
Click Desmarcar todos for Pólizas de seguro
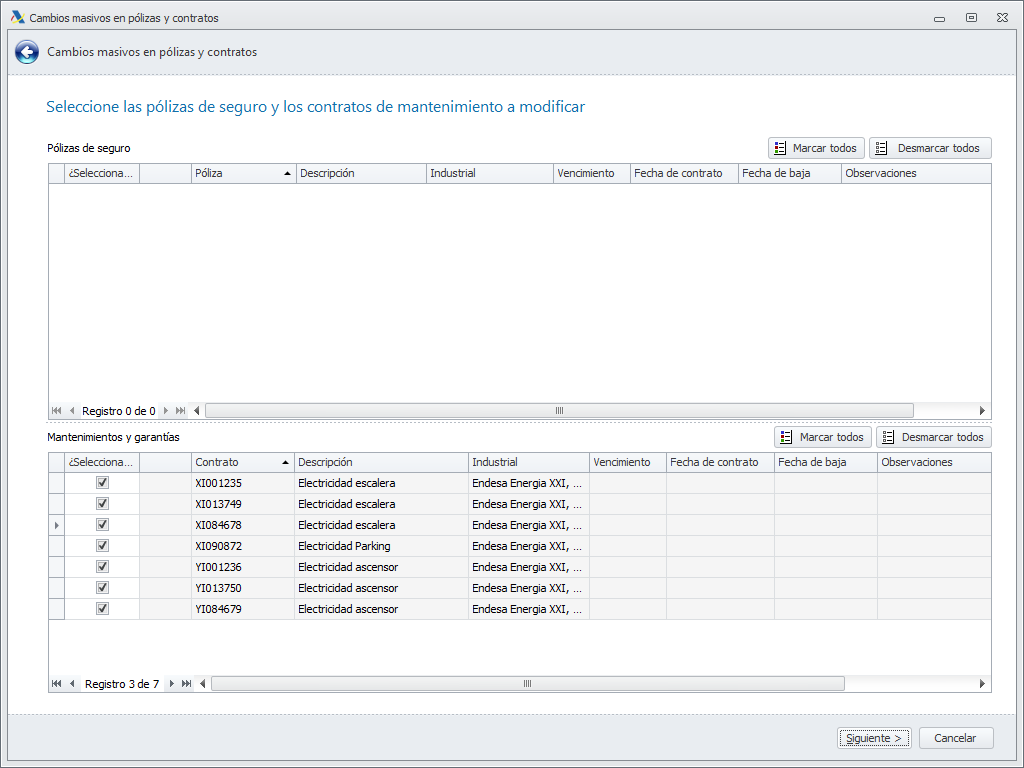(x=930, y=148)
